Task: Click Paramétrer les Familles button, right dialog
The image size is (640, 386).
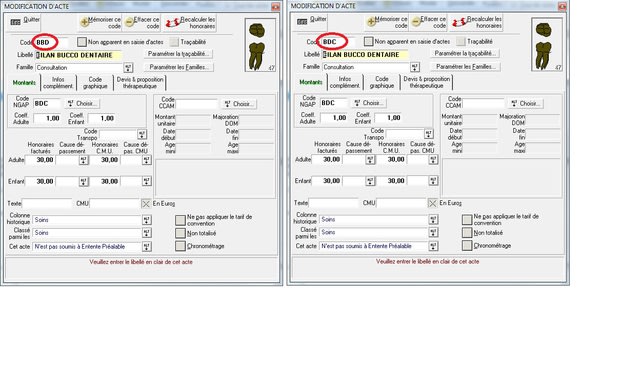Action: click(x=465, y=67)
